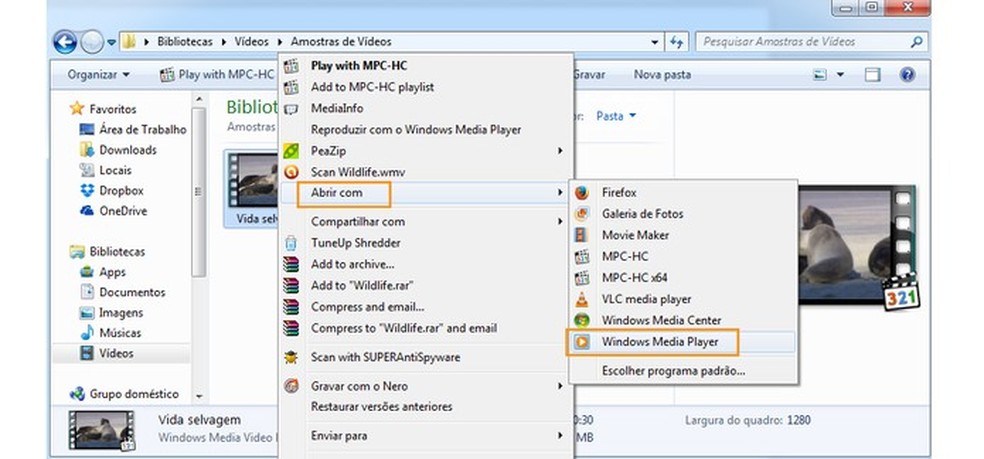The width and height of the screenshot is (984, 459).
Task: Click the seals video preview thumbnail
Action: click(856, 245)
